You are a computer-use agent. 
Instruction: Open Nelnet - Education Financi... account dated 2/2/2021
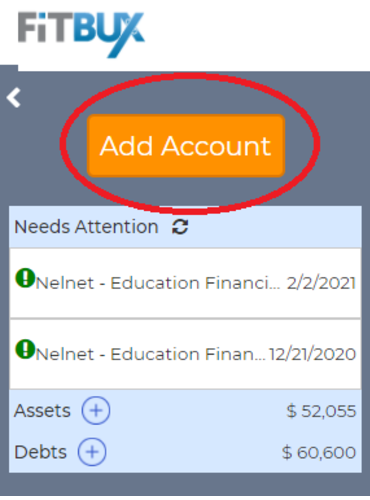(x=158, y=283)
